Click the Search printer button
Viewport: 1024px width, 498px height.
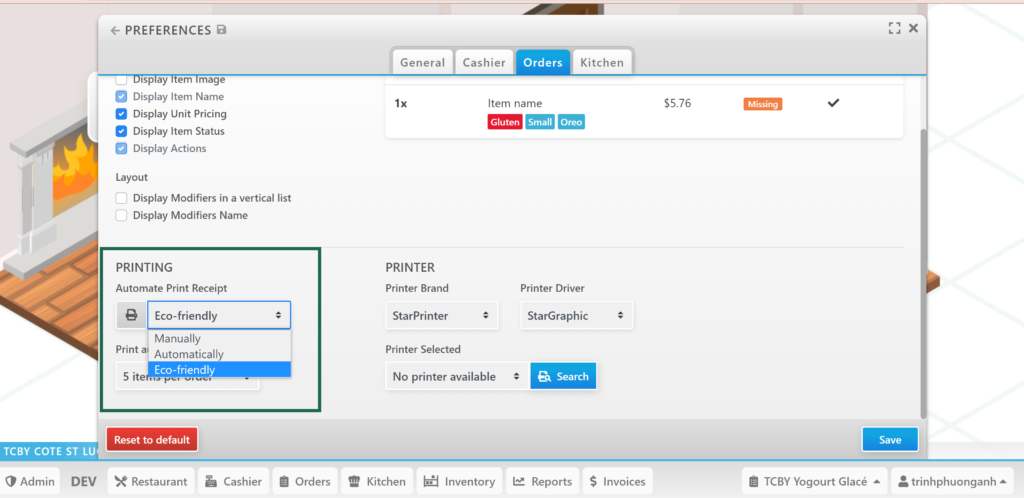click(x=563, y=377)
